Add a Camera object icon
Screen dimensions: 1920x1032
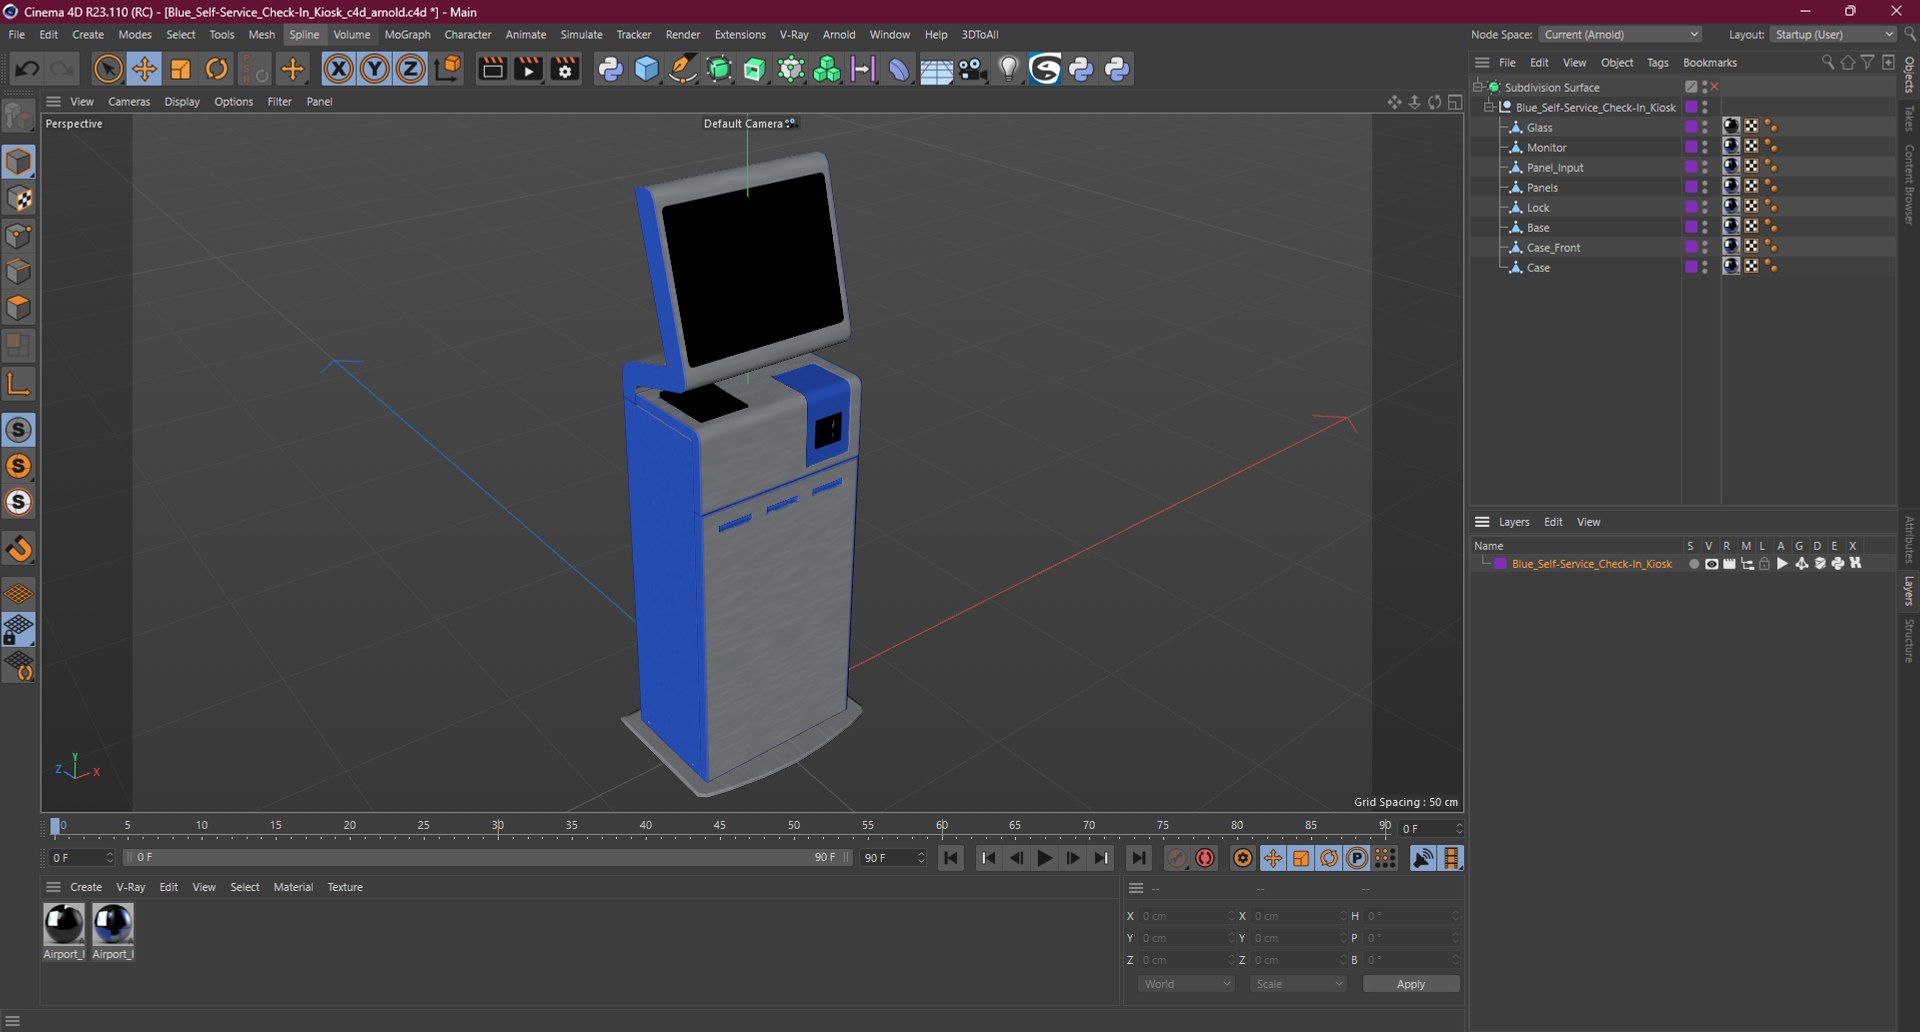coord(972,69)
